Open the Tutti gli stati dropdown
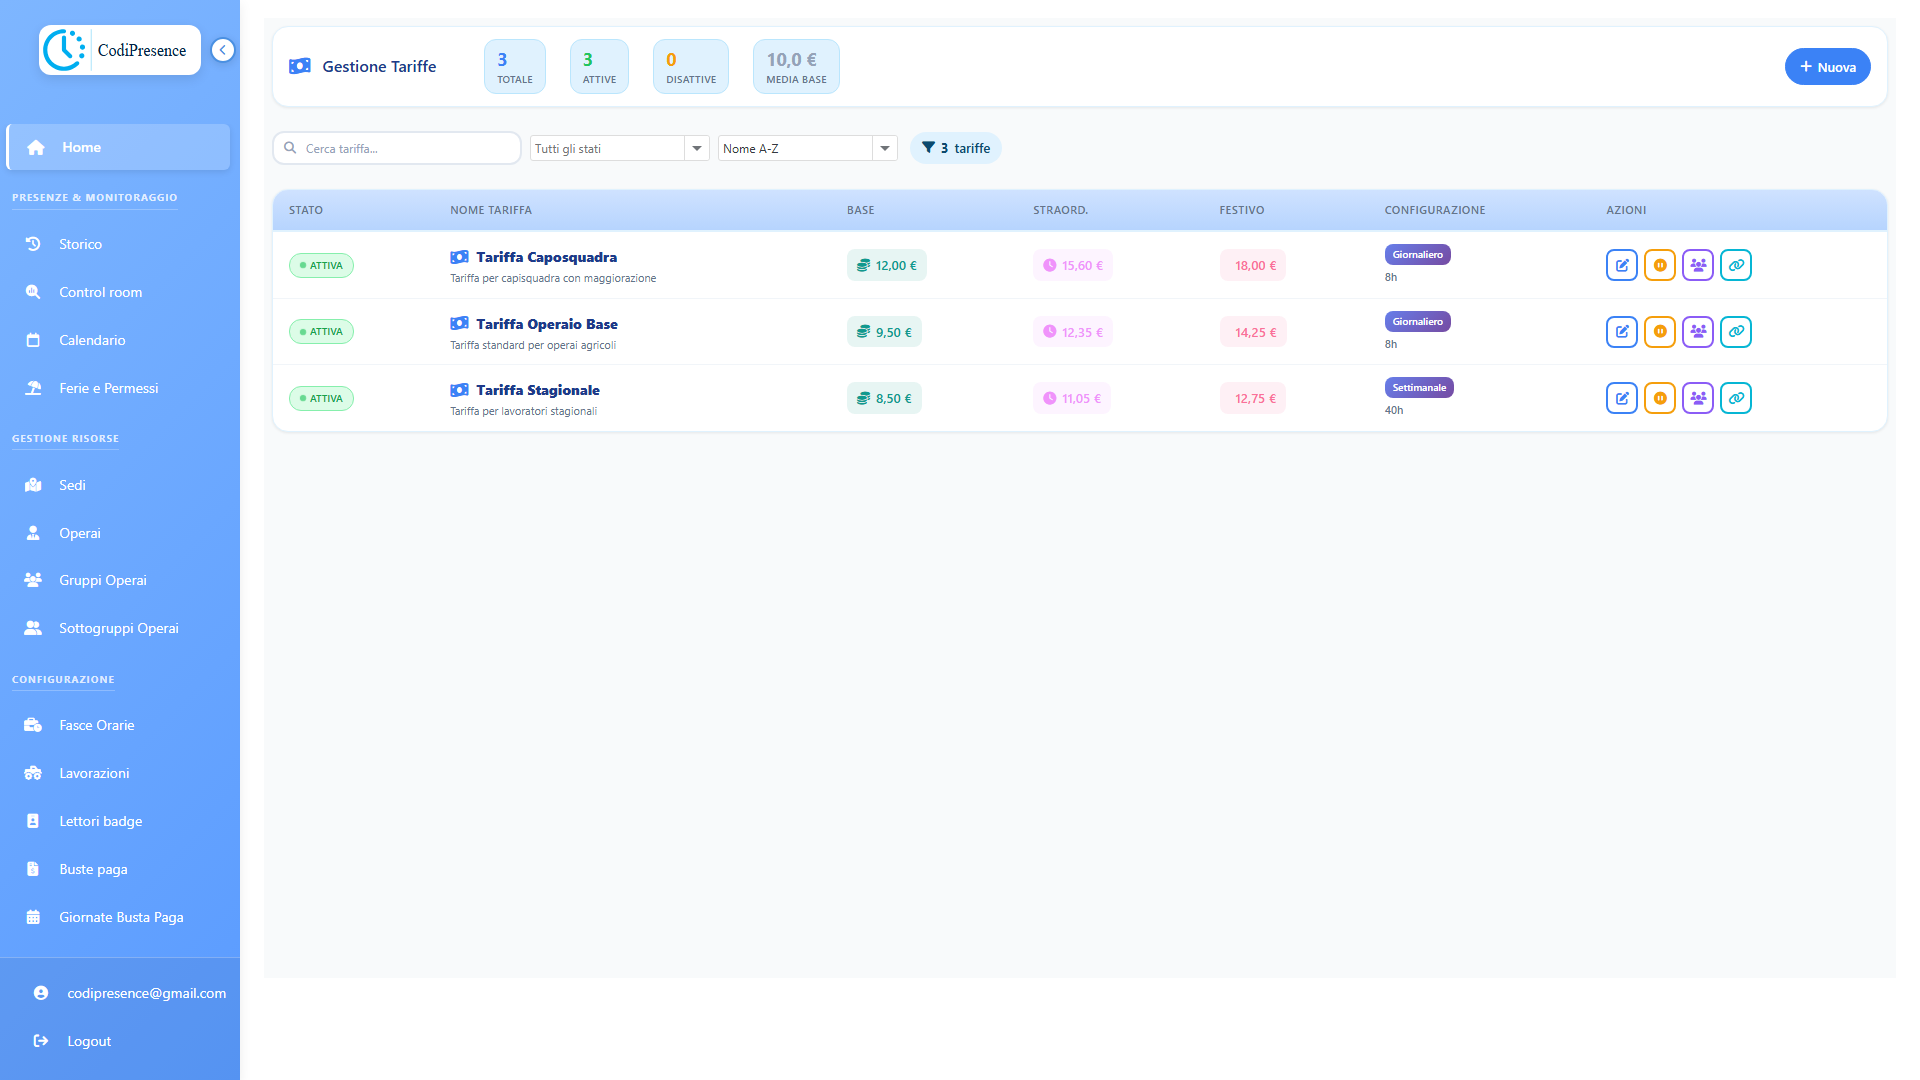Viewport: 1920px width, 1080px height. pyautogui.click(x=619, y=148)
